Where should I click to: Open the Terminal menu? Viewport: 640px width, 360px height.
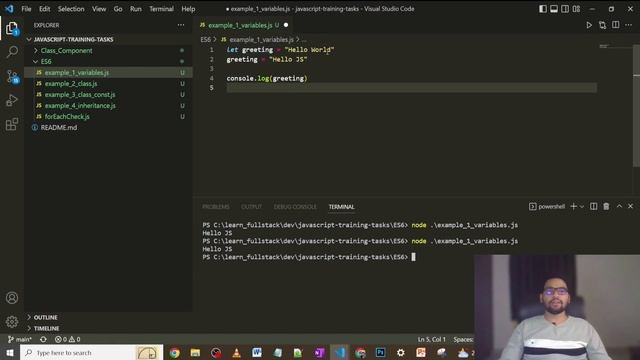161,9
